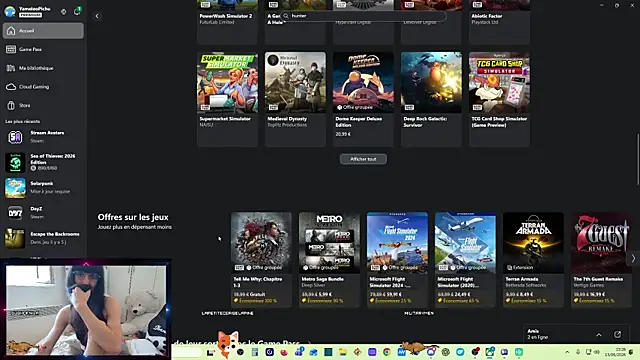This screenshot has width=640, height=360.
Task: Open Game Pass in the sidebar
Action: [x=43, y=49]
